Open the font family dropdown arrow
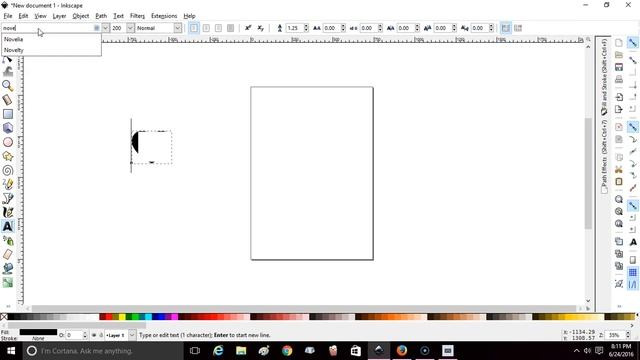 (106, 28)
